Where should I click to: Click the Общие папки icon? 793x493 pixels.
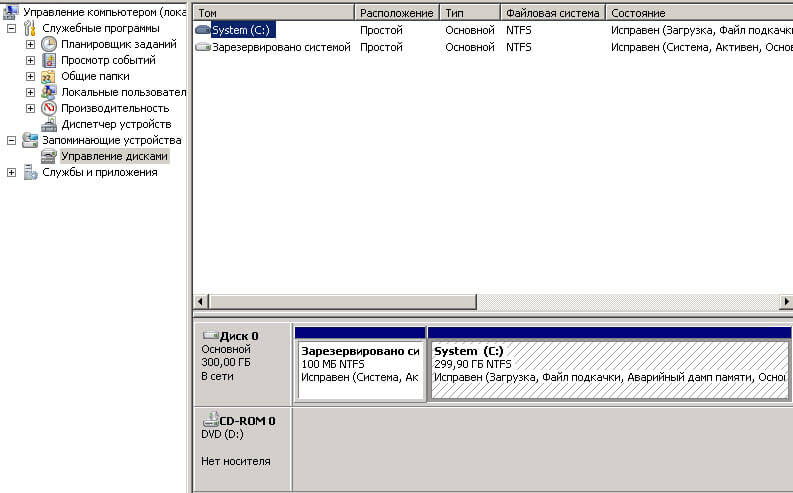tap(48, 76)
